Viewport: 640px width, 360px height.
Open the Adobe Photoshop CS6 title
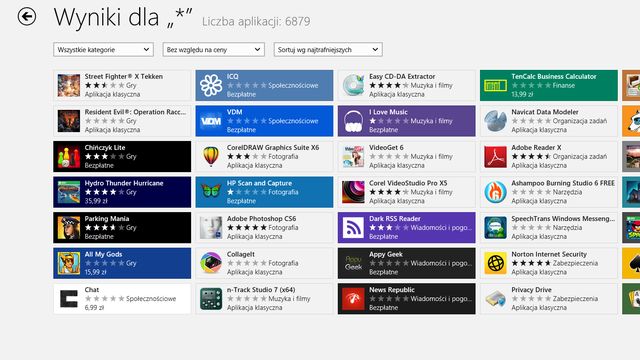click(262, 218)
